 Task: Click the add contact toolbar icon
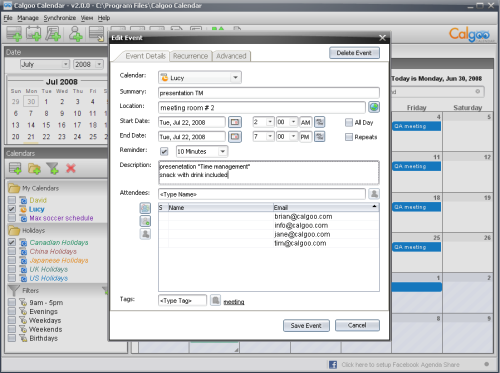click(x=76, y=34)
